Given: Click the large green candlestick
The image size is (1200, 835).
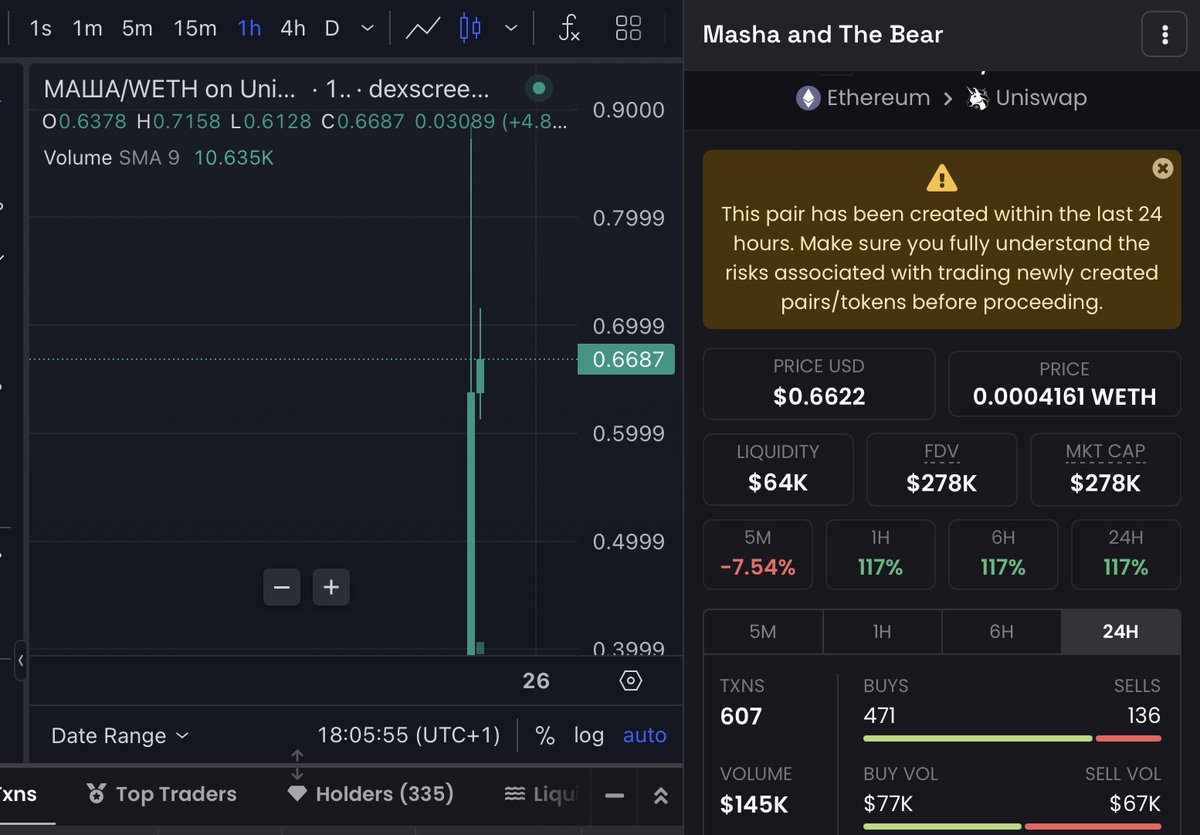Looking at the screenshot, I should tap(471, 522).
